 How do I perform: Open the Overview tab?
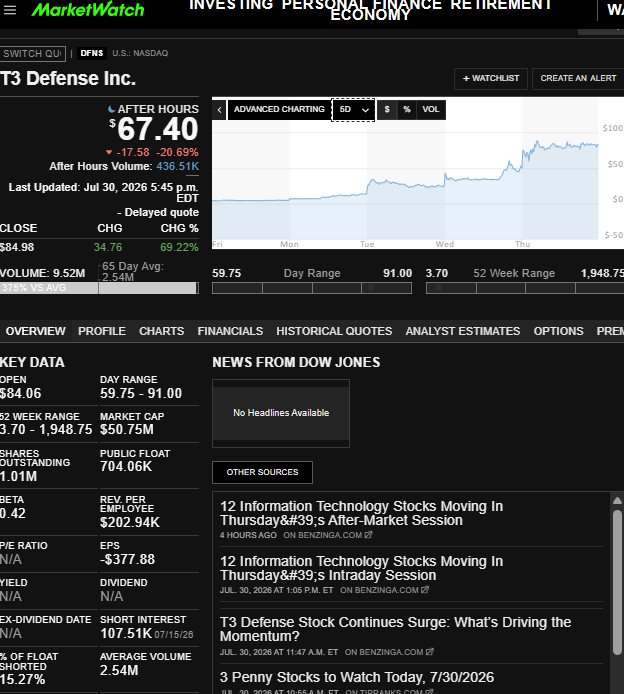tap(35, 331)
